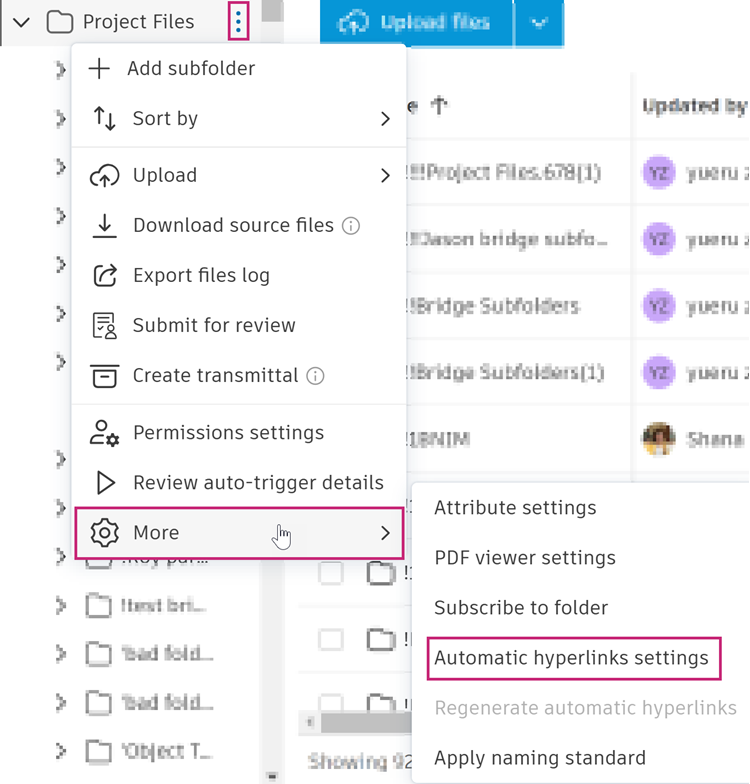
Task: Expand the Sort by submenu
Action: [385, 119]
